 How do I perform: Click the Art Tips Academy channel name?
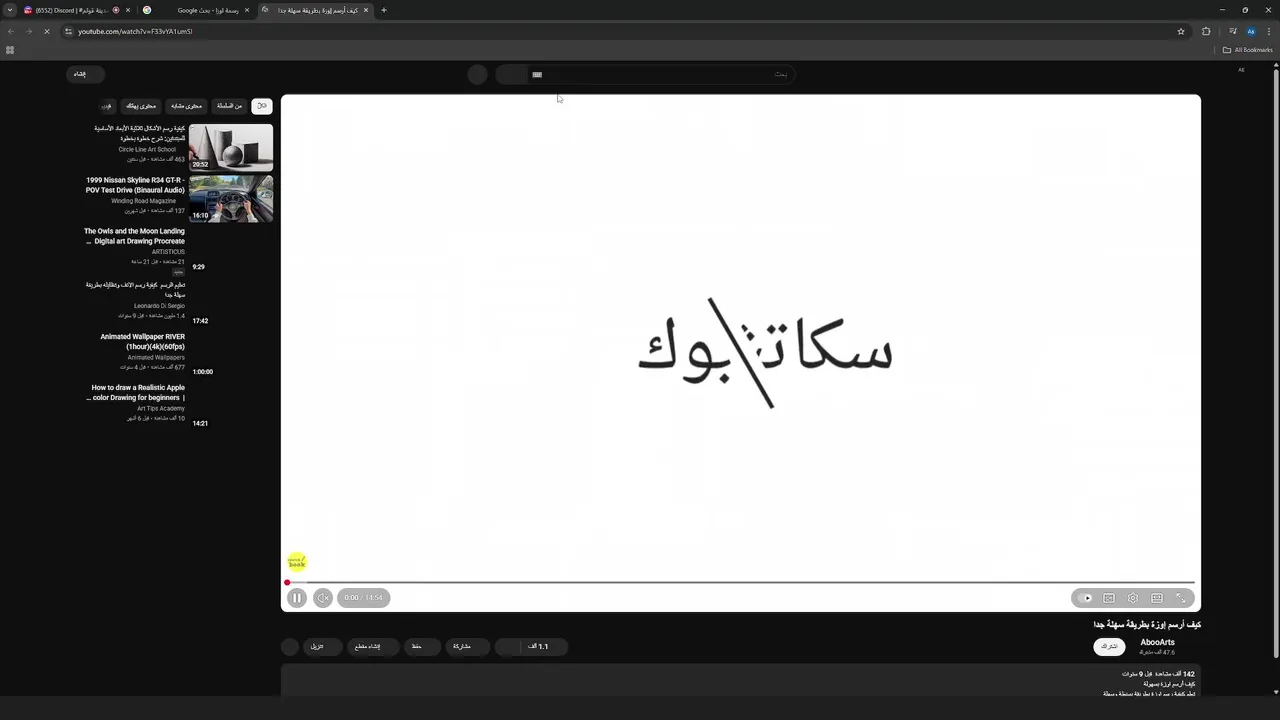click(161, 409)
